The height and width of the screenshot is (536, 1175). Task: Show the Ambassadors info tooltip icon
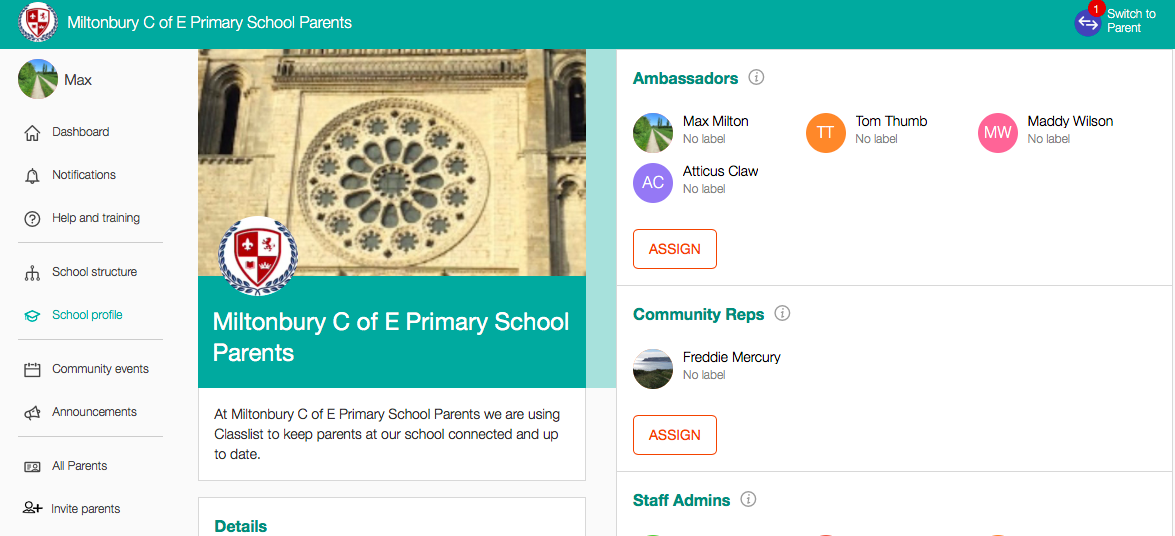point(756,77)
